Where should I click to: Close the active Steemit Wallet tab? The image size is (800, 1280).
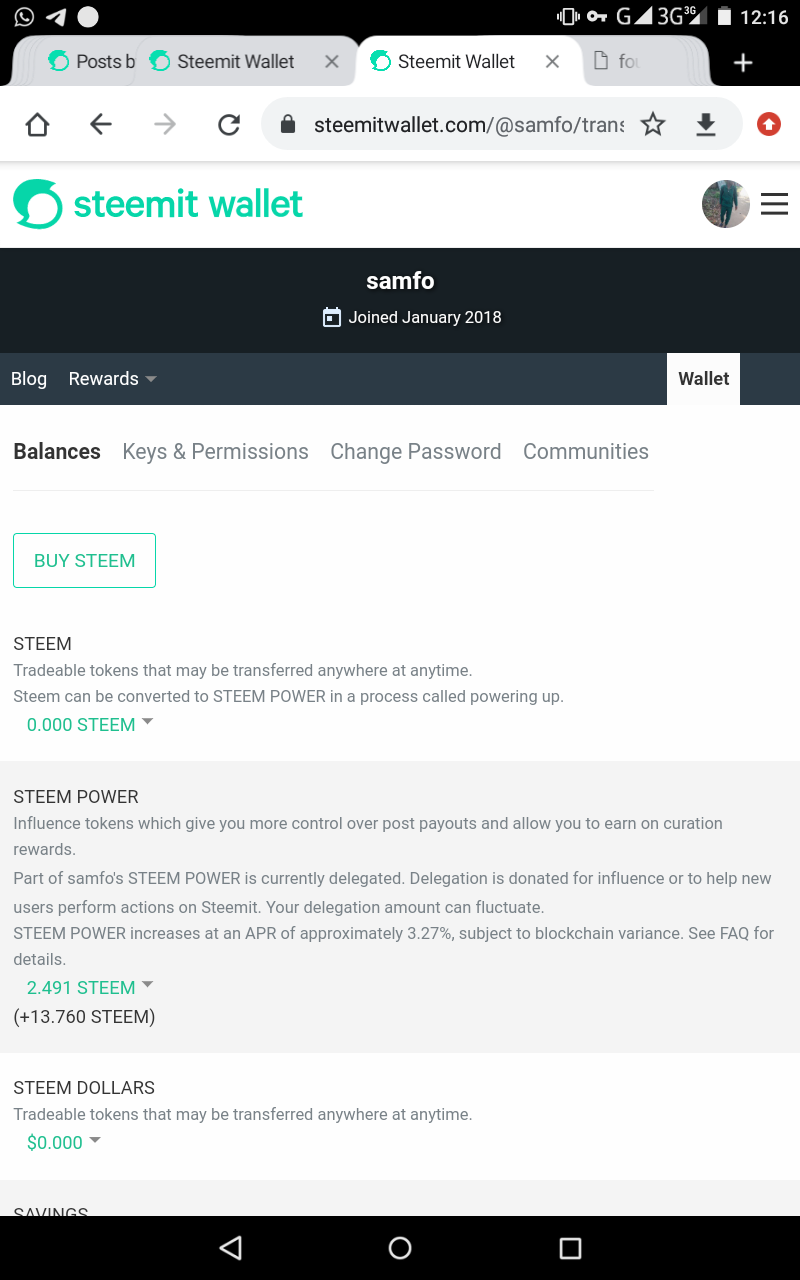(x=552, y=62)
